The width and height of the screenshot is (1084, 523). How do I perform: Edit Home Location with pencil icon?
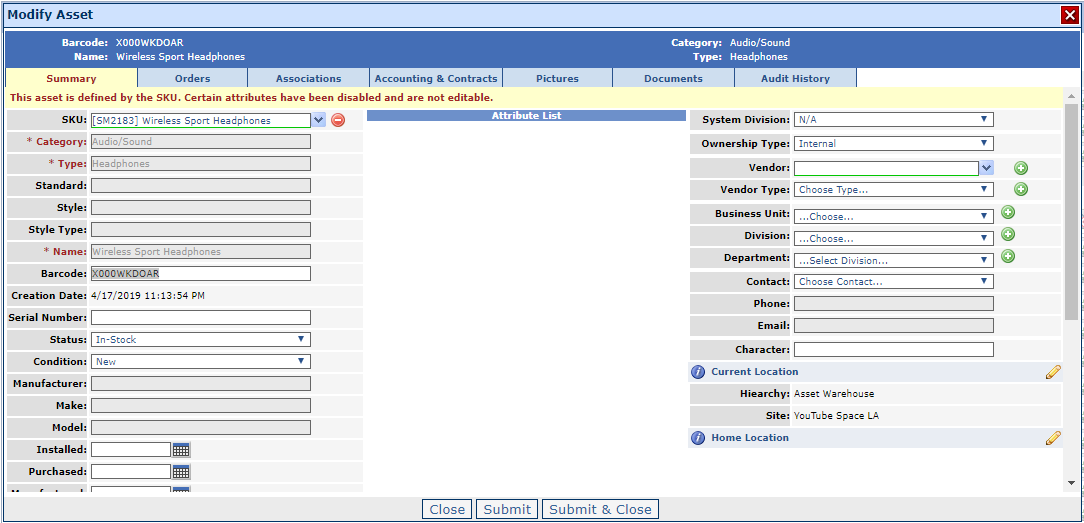(1053, 437)
